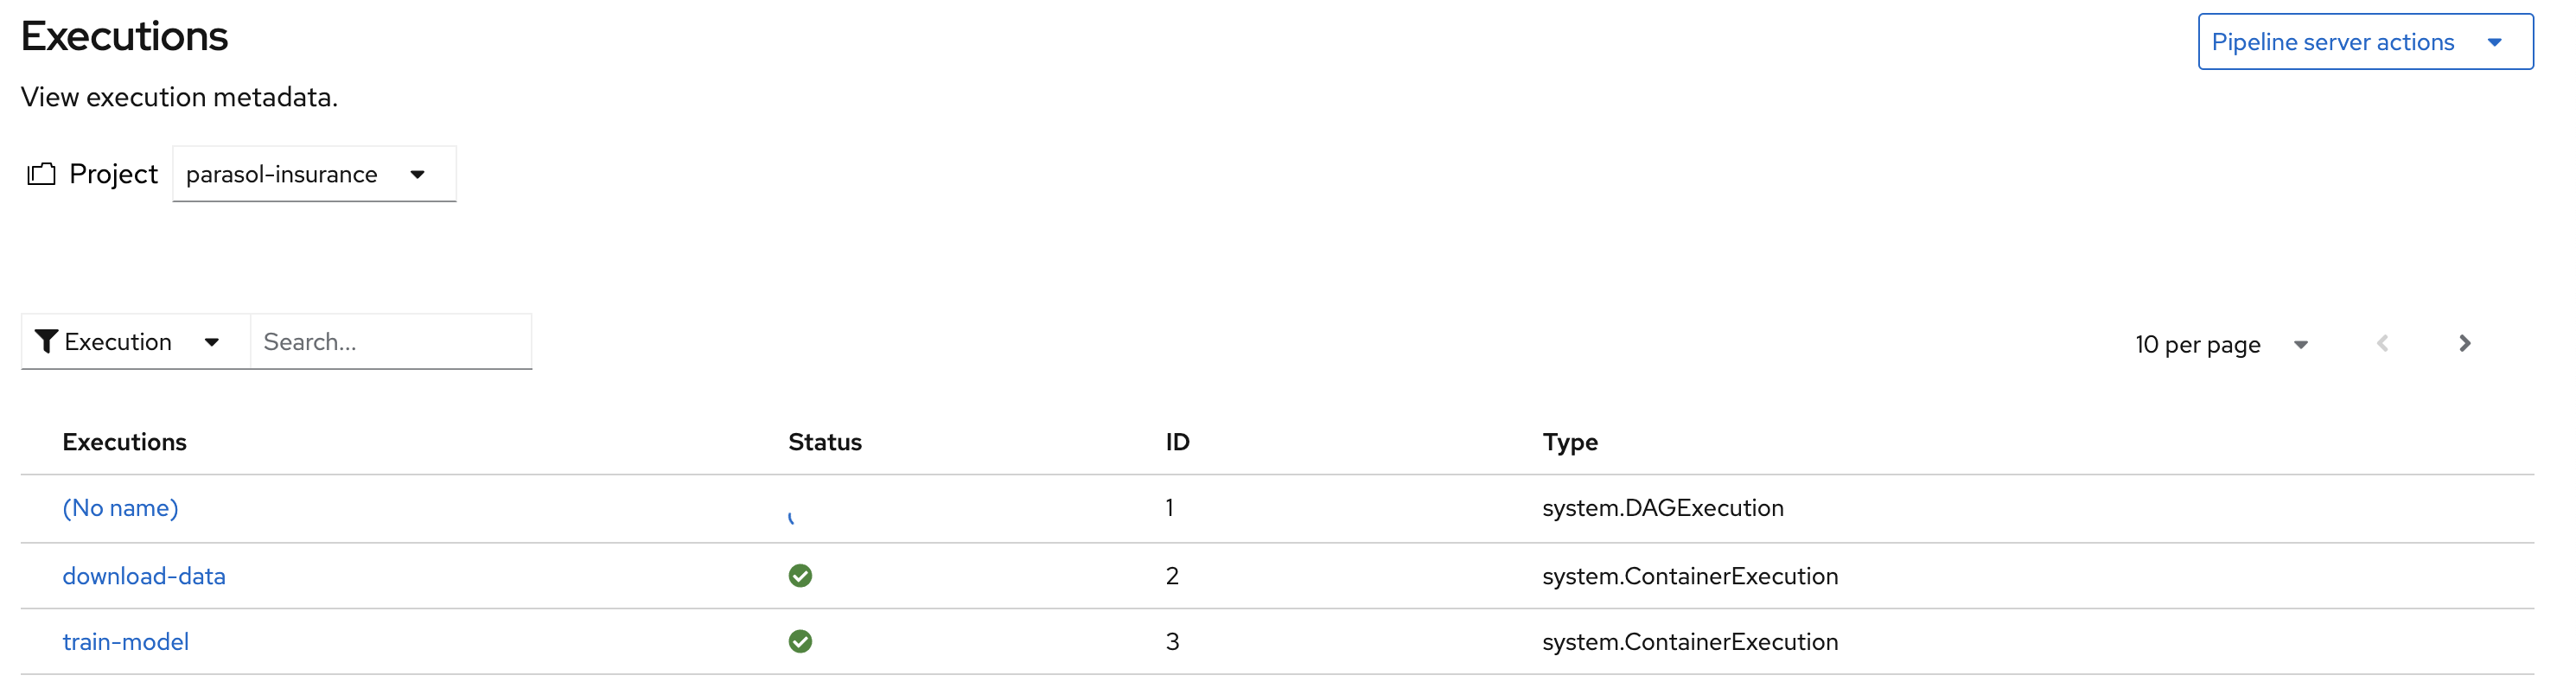Click green success icon for download-data

click(x=800, y=576)
